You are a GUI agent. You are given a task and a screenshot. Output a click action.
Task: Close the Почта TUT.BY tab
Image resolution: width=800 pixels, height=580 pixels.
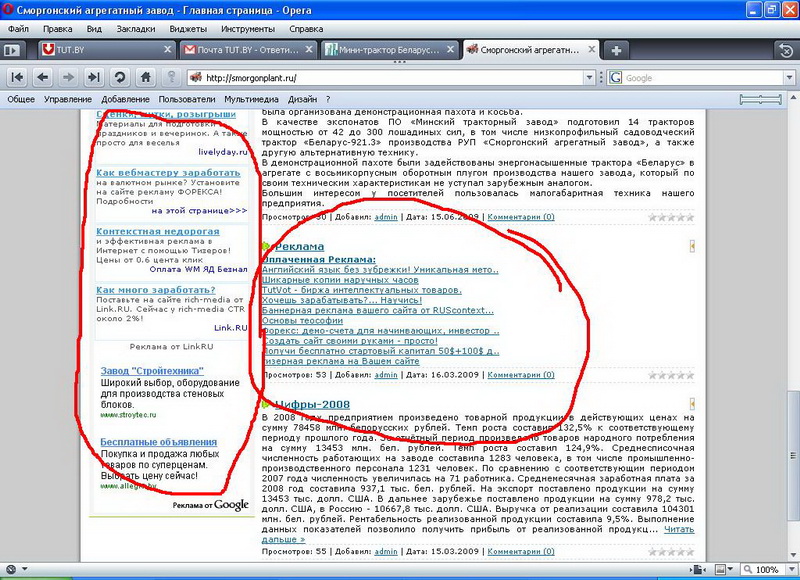[x=309, y=49]
